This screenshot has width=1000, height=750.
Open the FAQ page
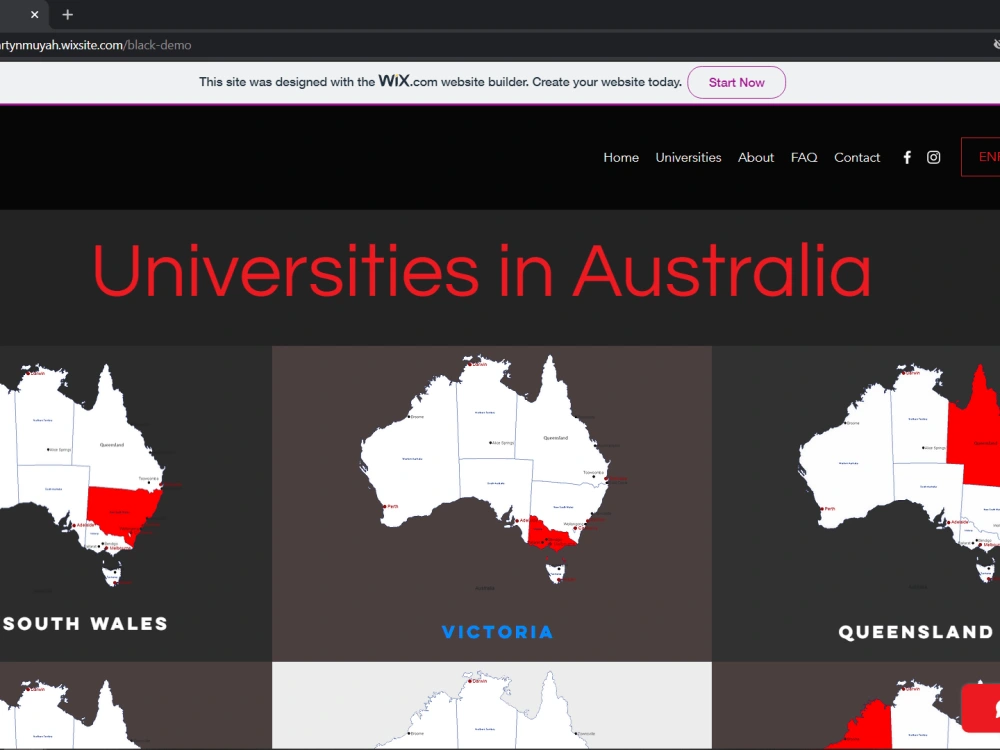(804, 158)
